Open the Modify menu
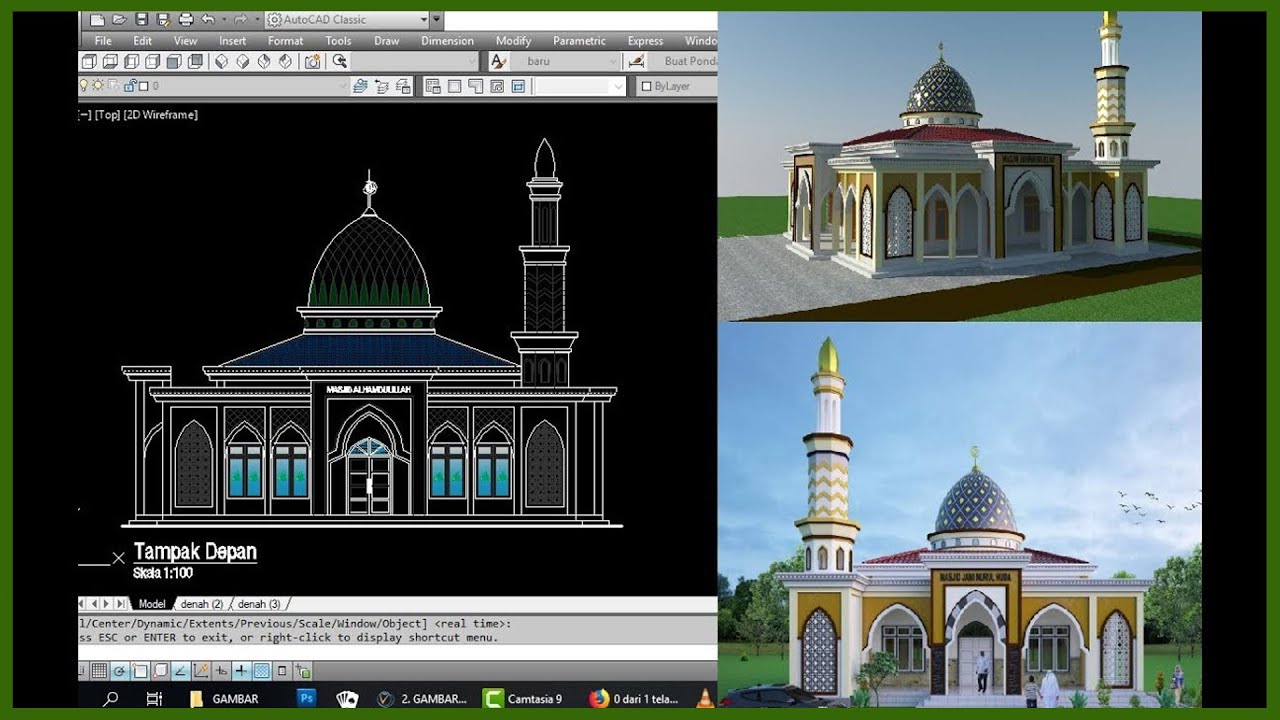The height and width of the screenshot is (720, 1280). click(x=513, y=41)
